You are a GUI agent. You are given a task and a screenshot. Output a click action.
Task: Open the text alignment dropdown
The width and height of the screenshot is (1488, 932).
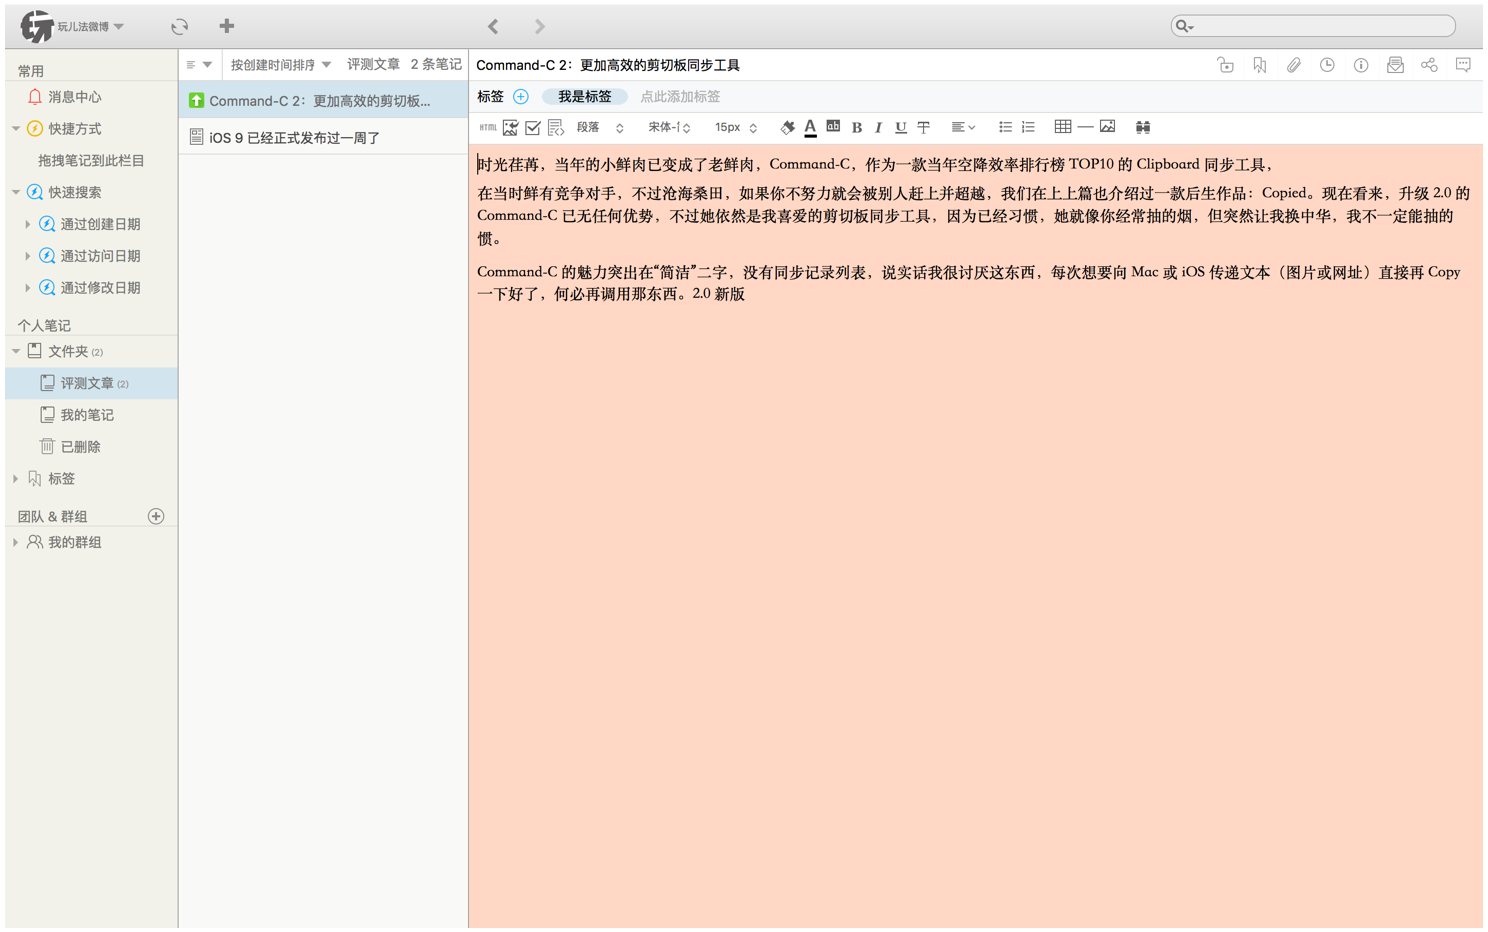point(963,127)
